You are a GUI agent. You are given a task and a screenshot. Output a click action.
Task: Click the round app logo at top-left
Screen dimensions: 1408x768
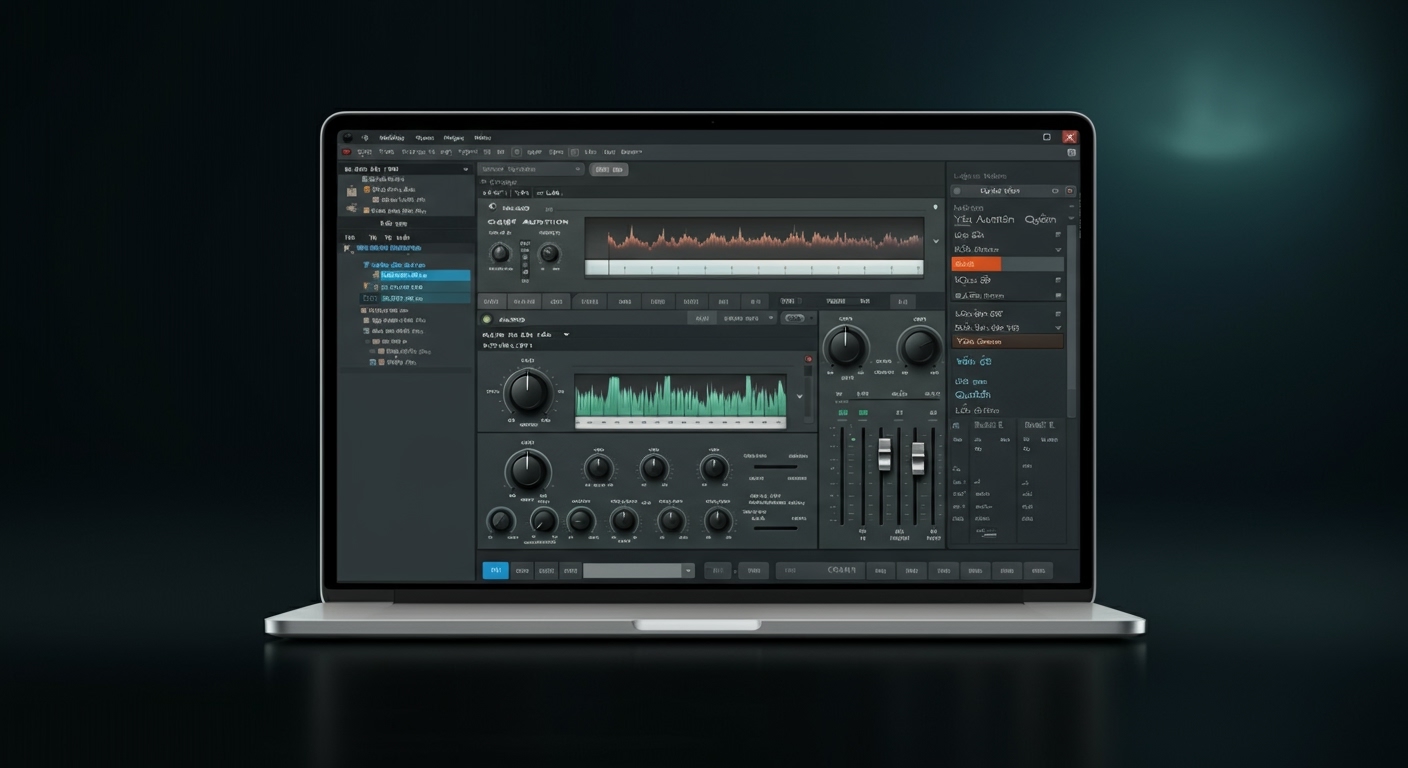347,137
